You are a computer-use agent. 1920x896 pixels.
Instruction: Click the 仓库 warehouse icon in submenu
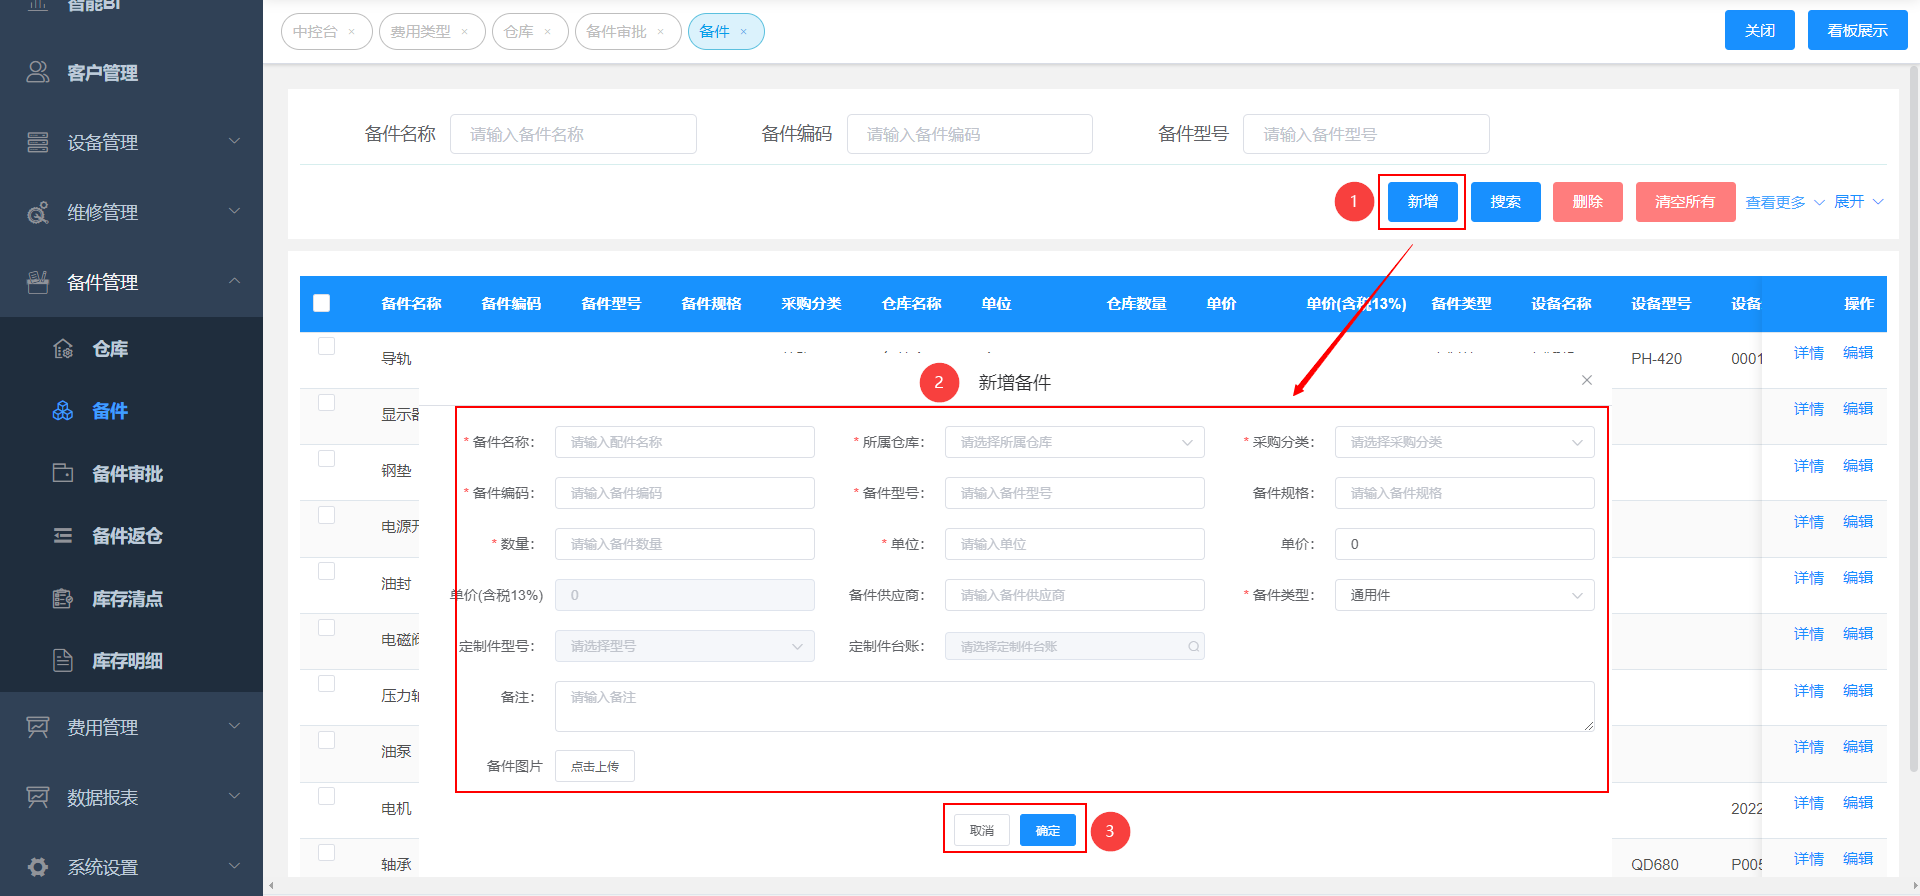(63, 349)
